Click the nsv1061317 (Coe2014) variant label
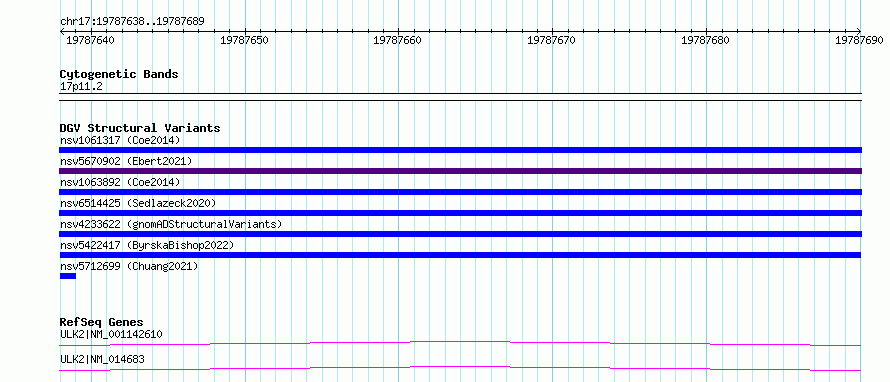Image resolution: width=890 pixels, height=382 pixels. (x=120, y=140)
